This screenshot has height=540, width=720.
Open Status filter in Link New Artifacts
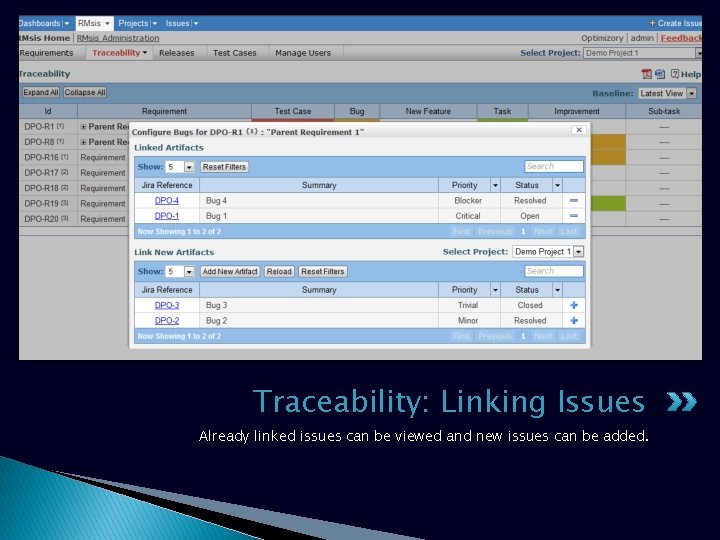(x=557, y=290)
